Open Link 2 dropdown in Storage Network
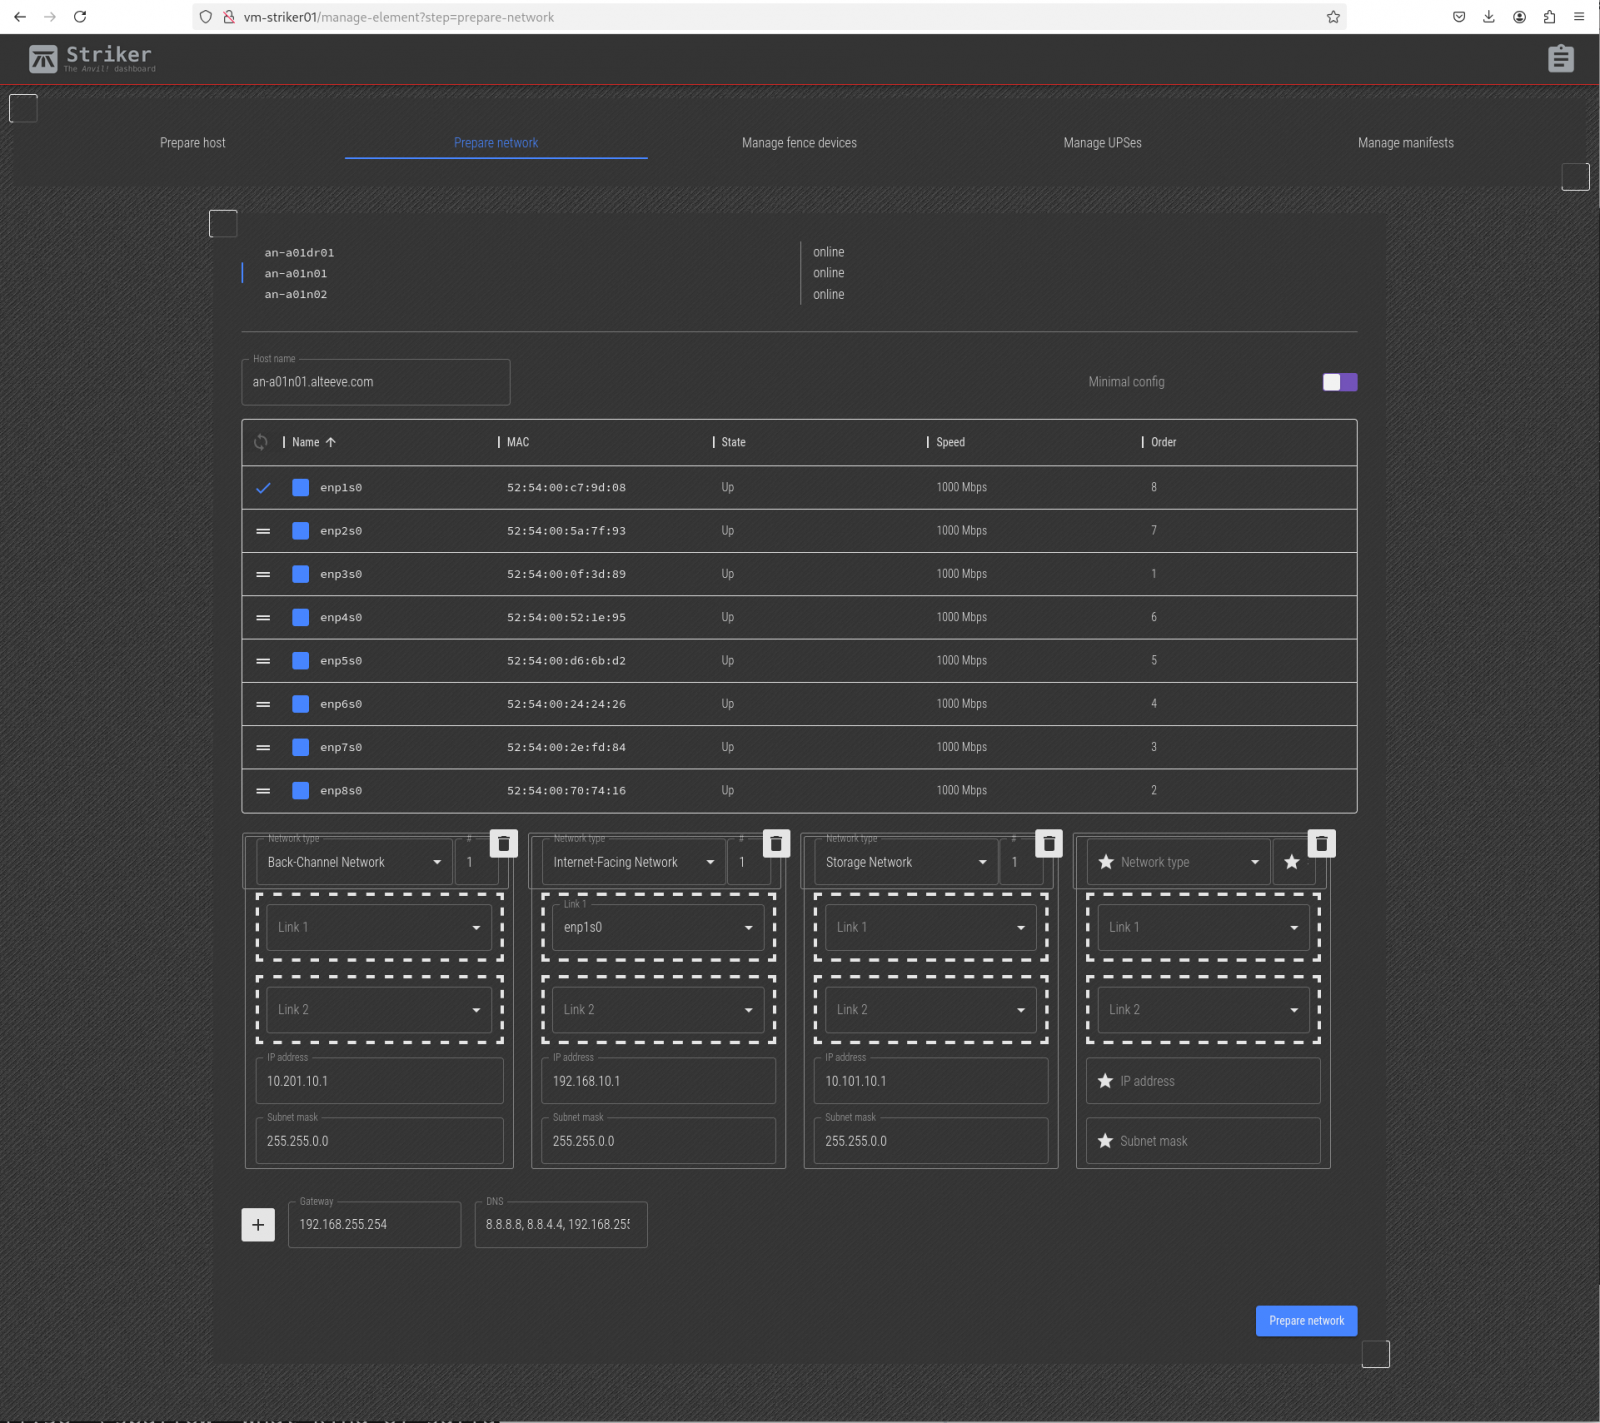1600x1423 pixels. point(930,1010)
